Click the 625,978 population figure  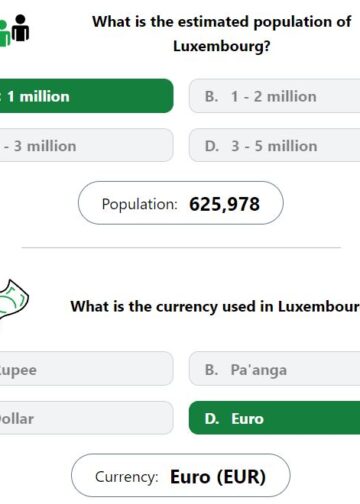(224, 204)
